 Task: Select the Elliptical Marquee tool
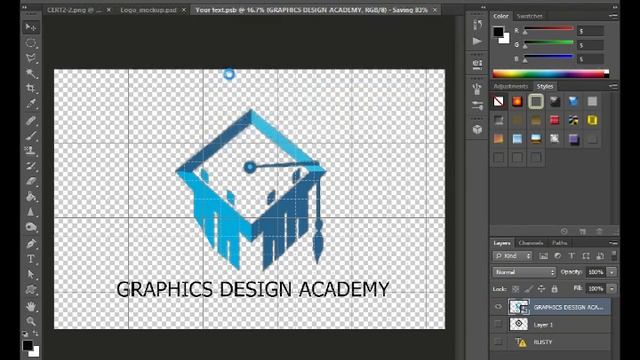(31, 43)
